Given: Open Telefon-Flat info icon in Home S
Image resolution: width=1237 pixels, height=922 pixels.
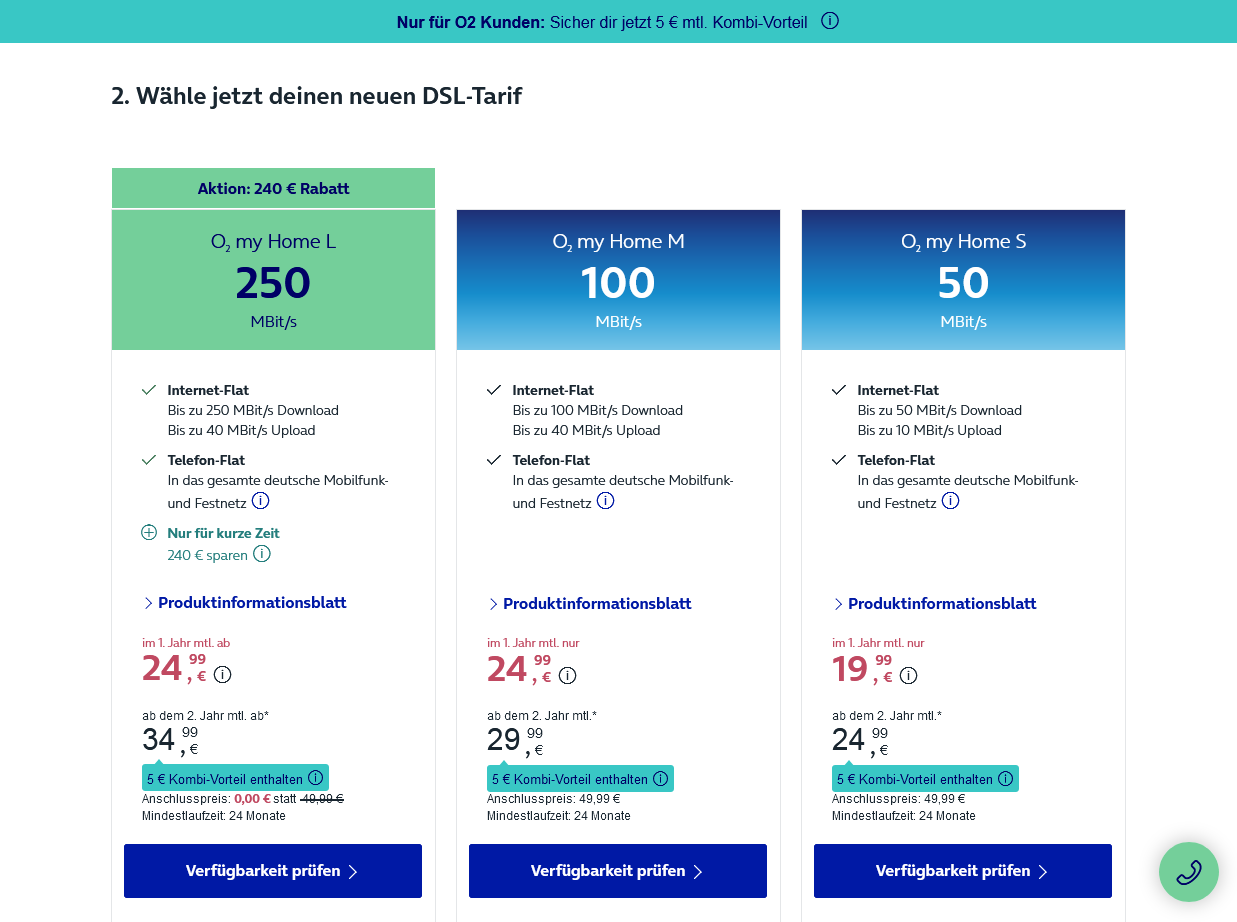Looking at the screenshot, I should coord(951,501).
